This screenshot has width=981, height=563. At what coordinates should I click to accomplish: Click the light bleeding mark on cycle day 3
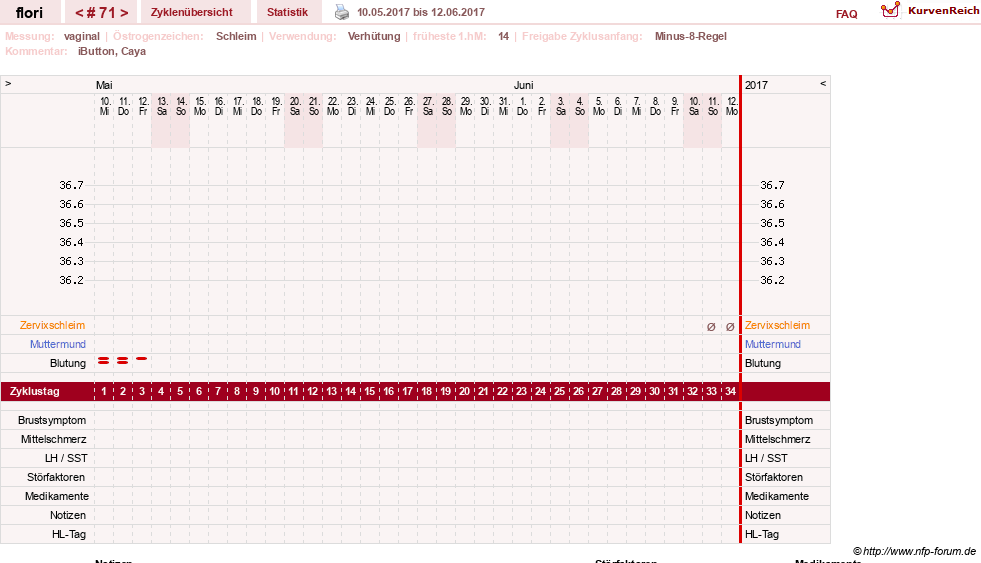(141, 358)
